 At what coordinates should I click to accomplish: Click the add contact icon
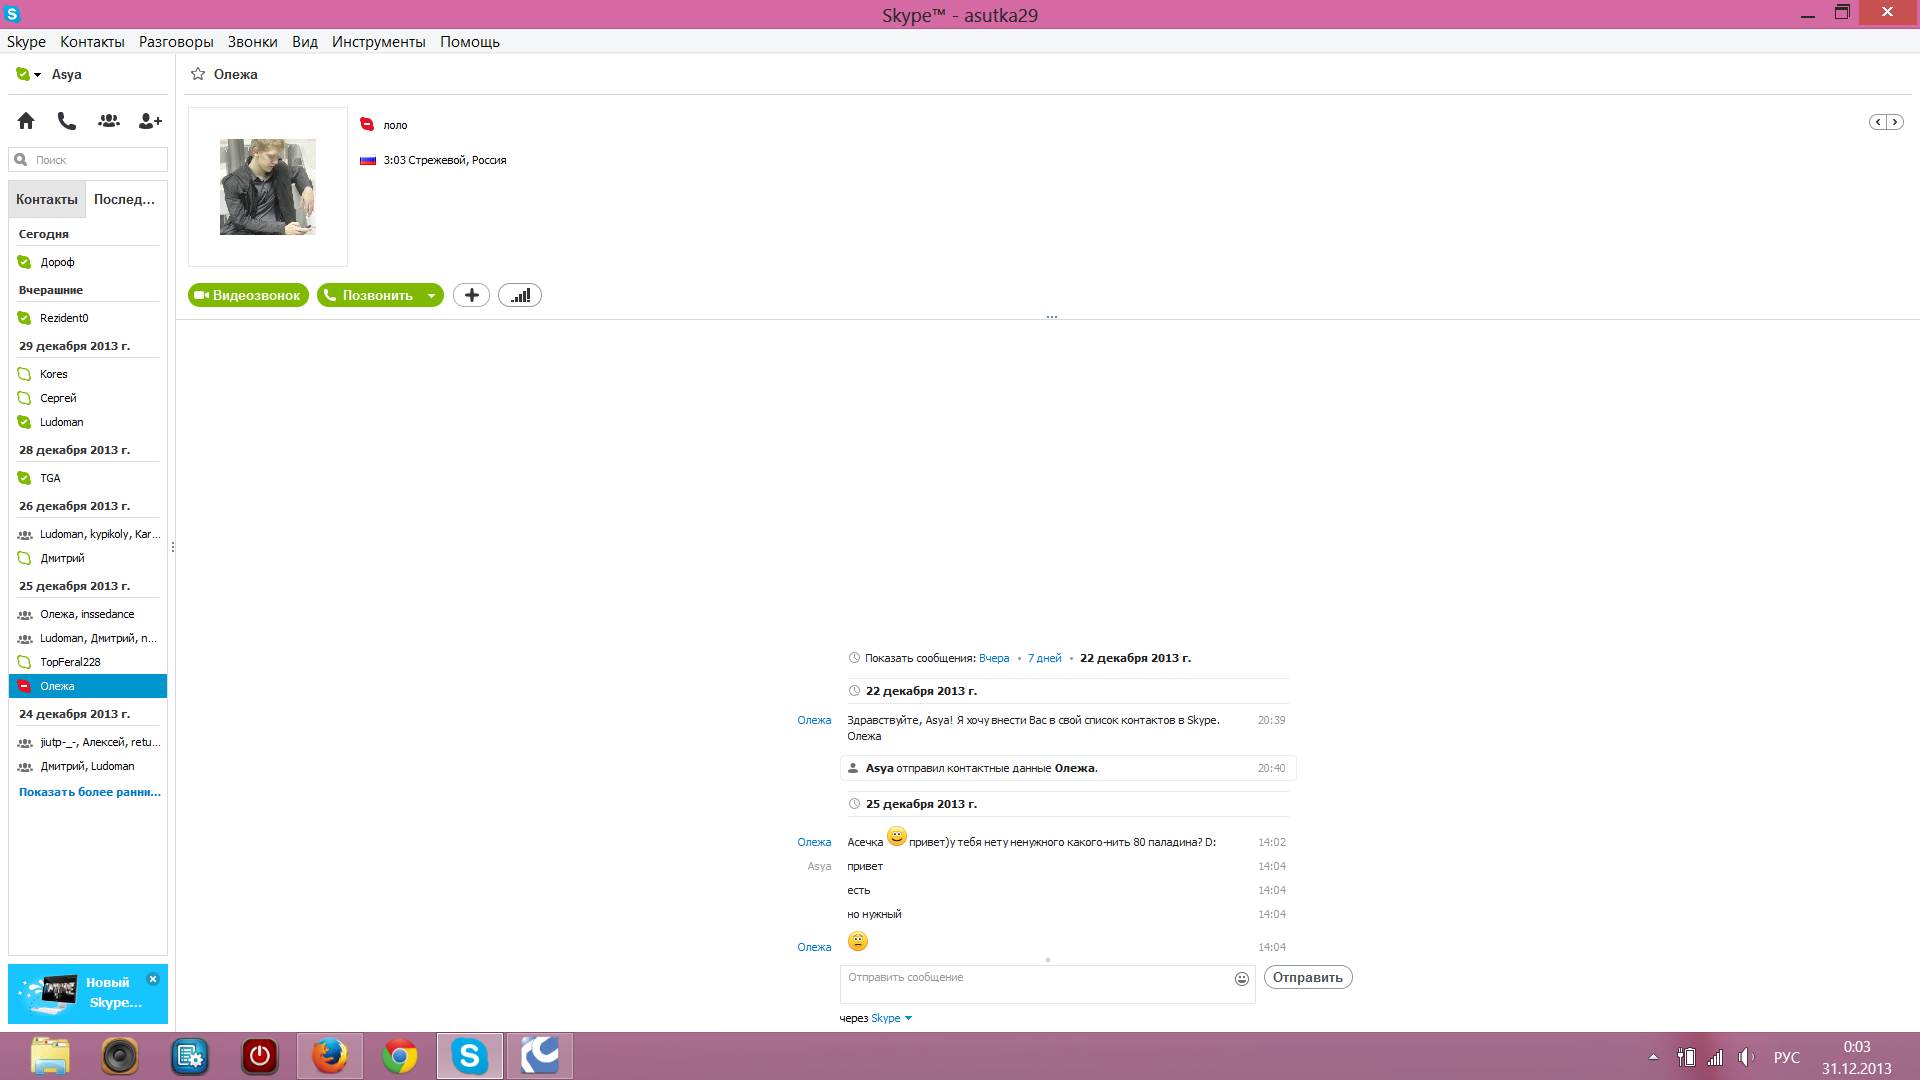pyautogui.click(x=150, y=121)
